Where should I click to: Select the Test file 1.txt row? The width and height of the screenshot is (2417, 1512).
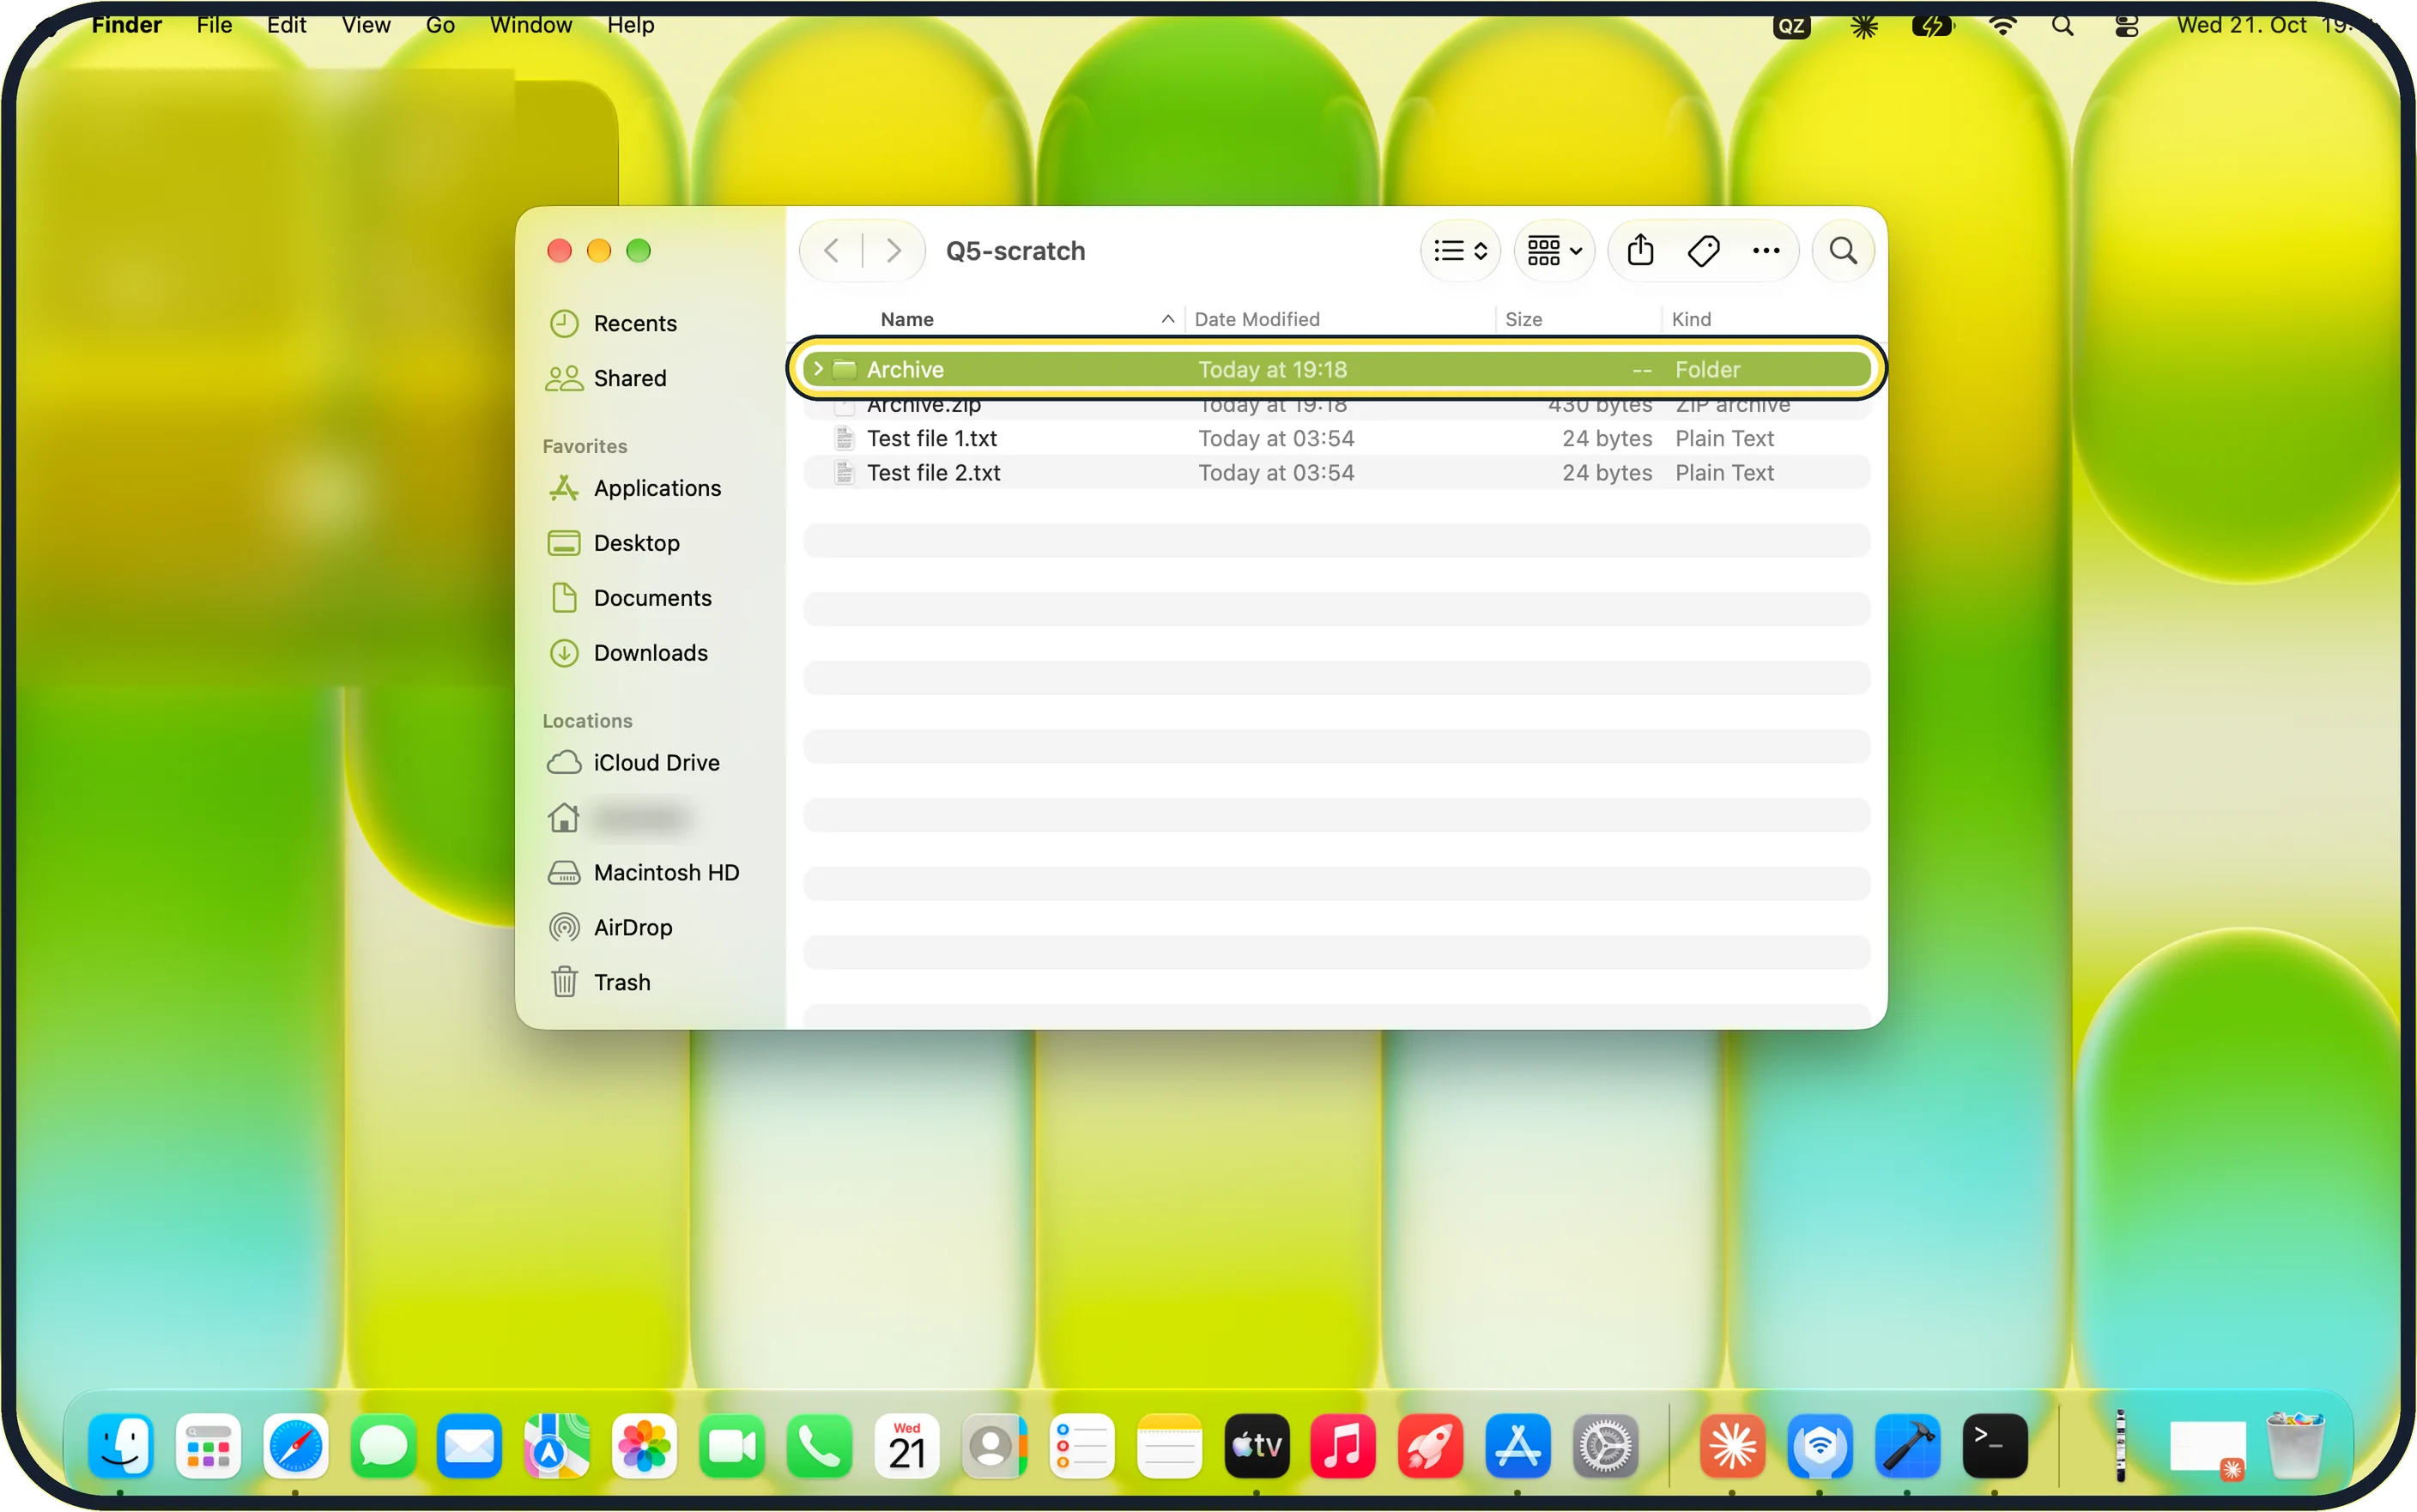[x=1336, y=438]
